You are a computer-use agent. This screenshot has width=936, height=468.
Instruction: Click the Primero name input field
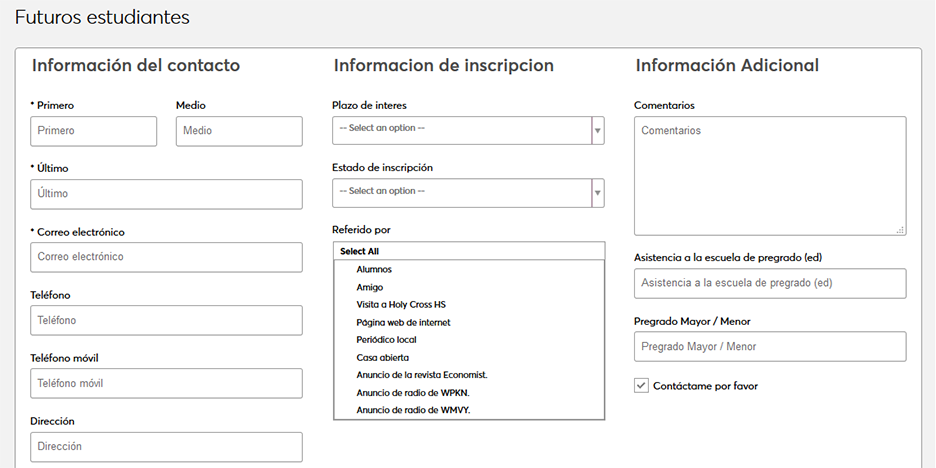click(94, 131)
